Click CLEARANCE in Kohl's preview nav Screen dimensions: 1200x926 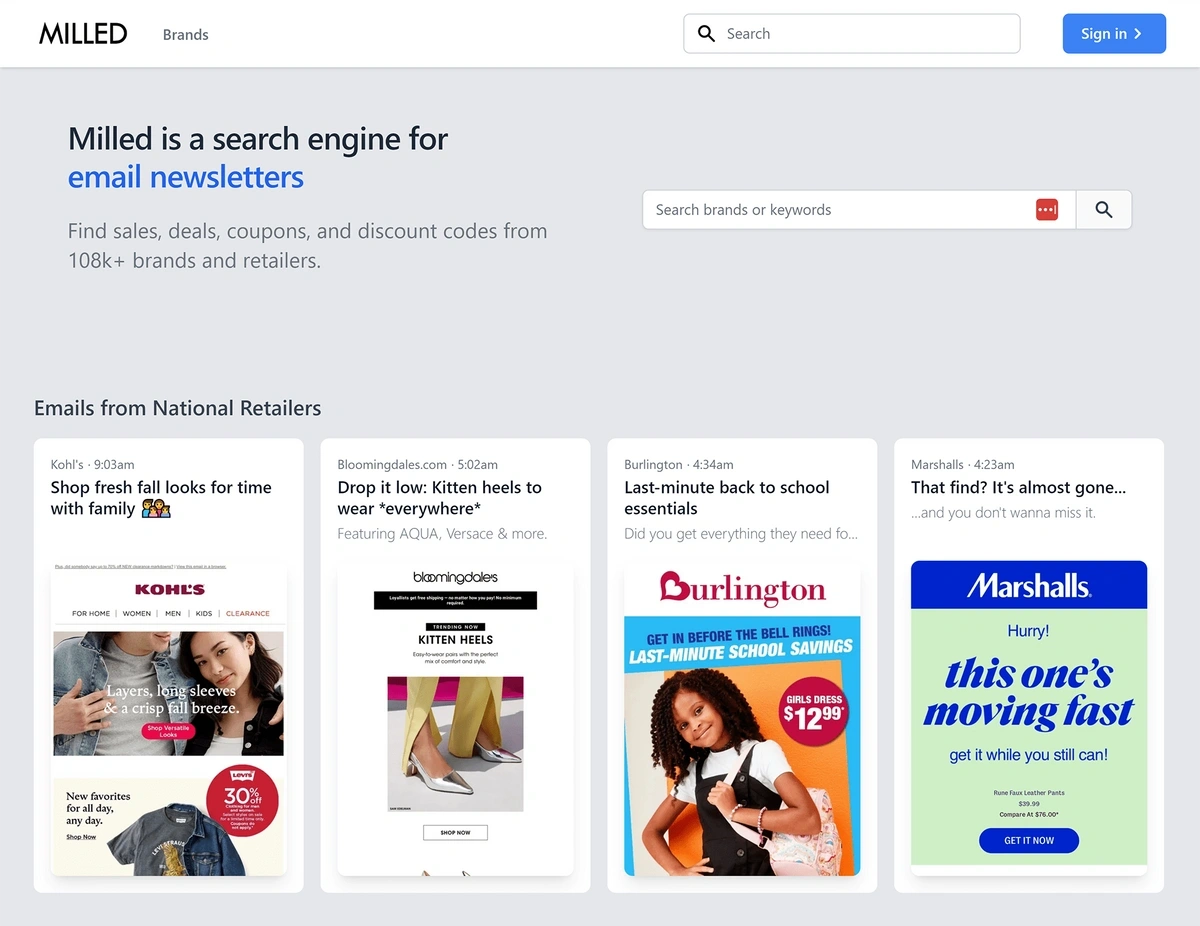[x=247, y=613]
